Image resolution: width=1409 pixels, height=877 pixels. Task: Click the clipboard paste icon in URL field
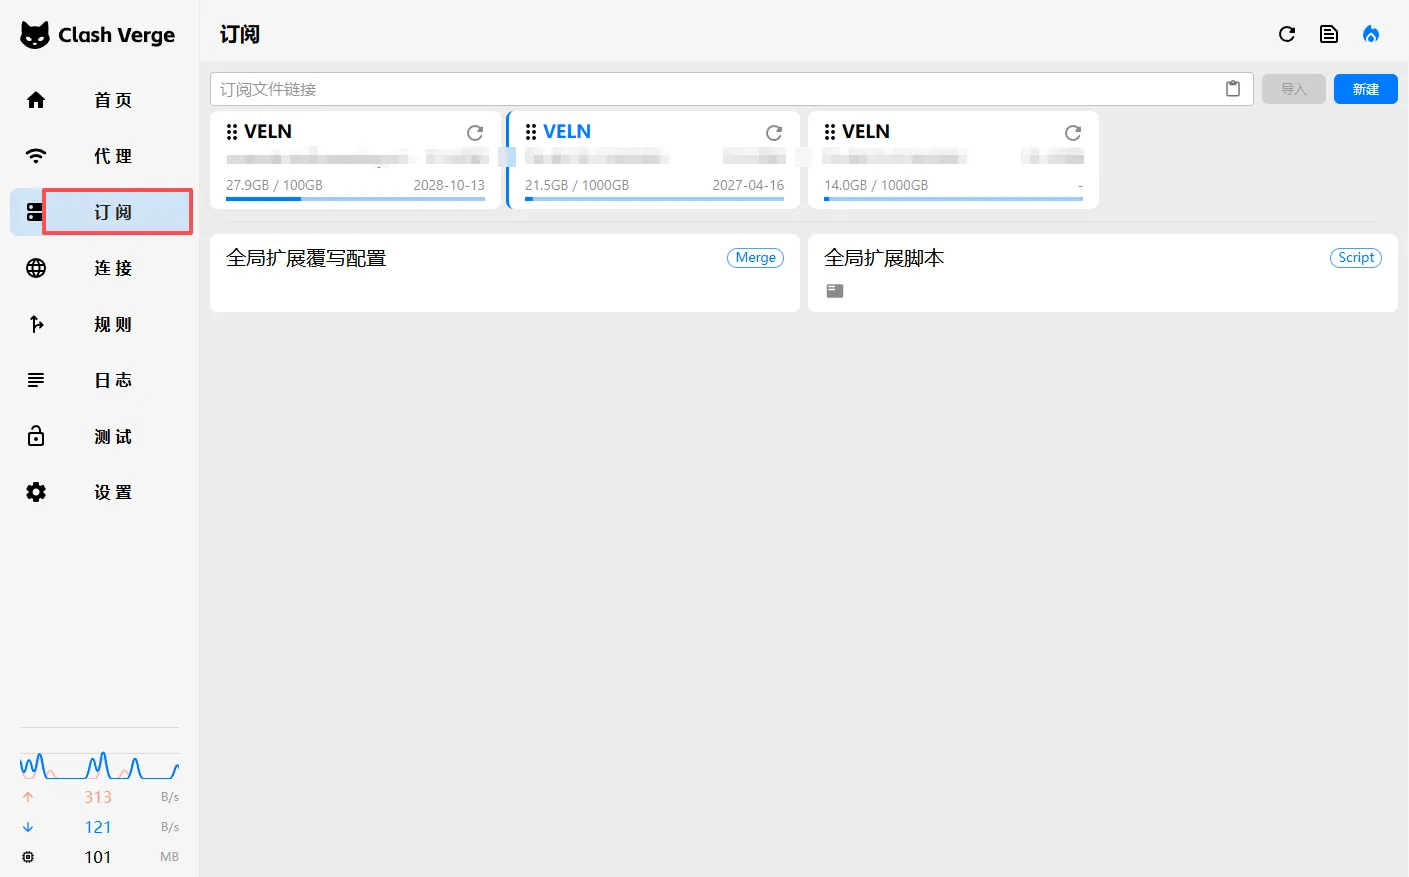click(1233, 89)
